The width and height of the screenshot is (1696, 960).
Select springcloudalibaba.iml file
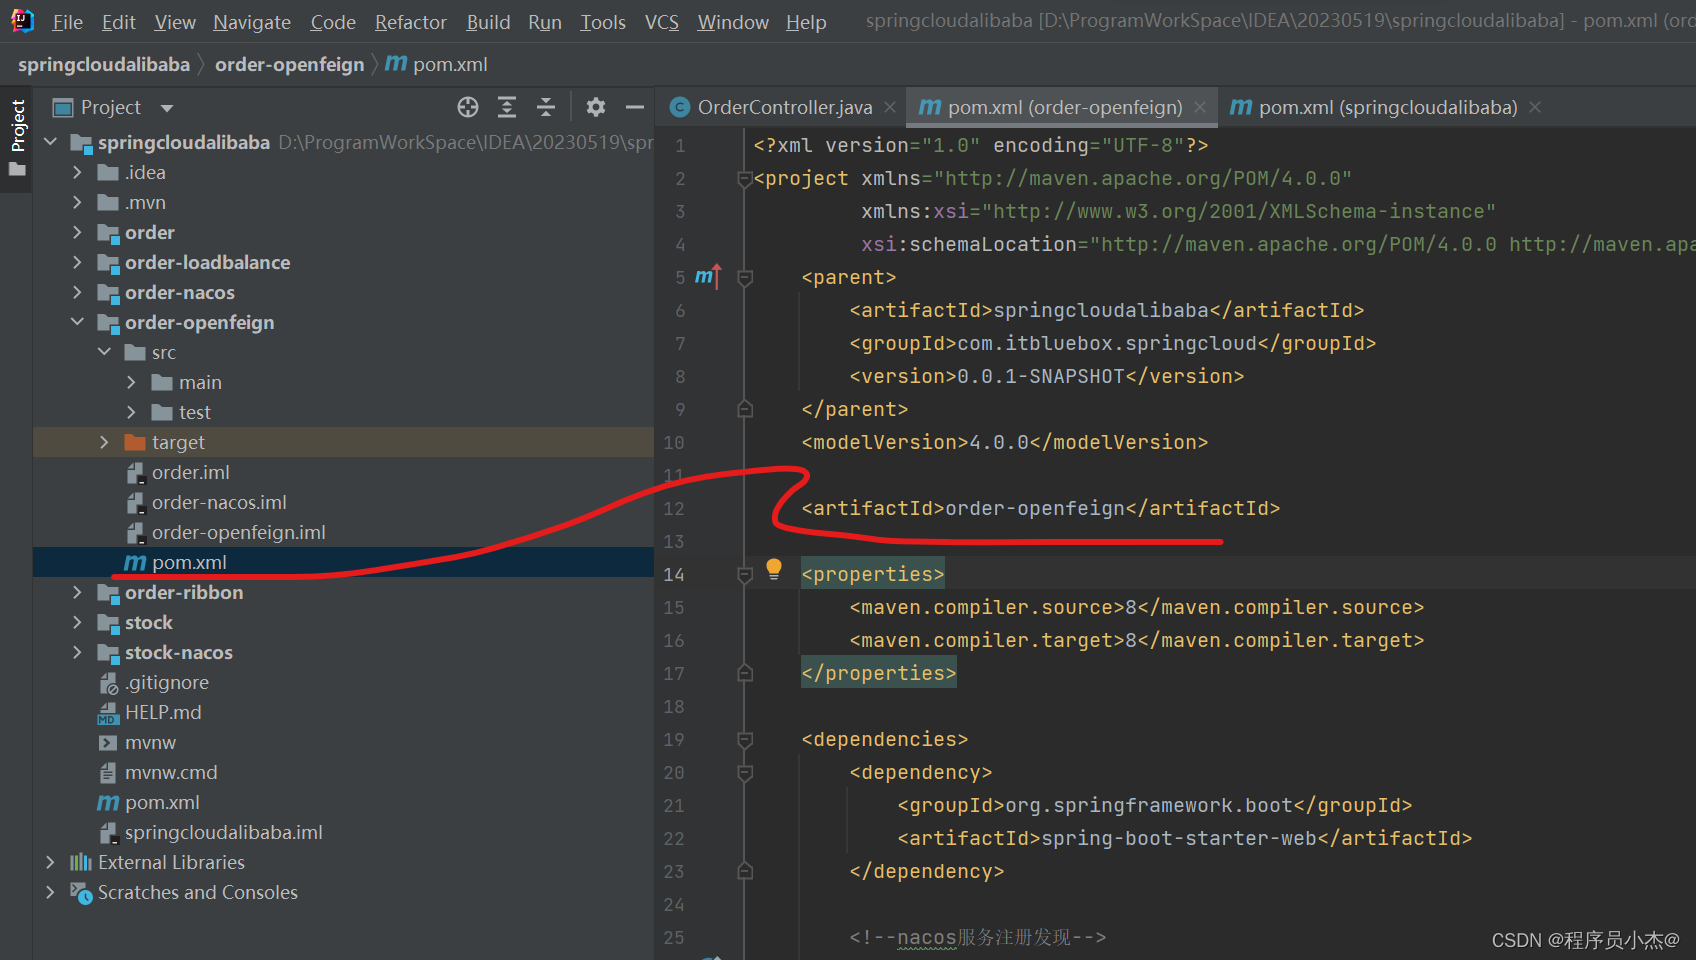223,832
